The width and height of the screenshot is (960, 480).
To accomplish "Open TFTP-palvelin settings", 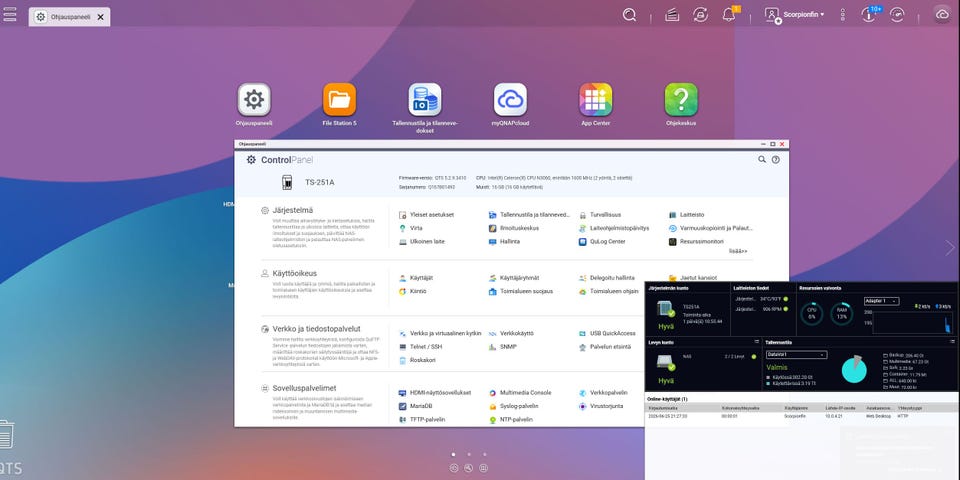I will [x=422, y=419].
